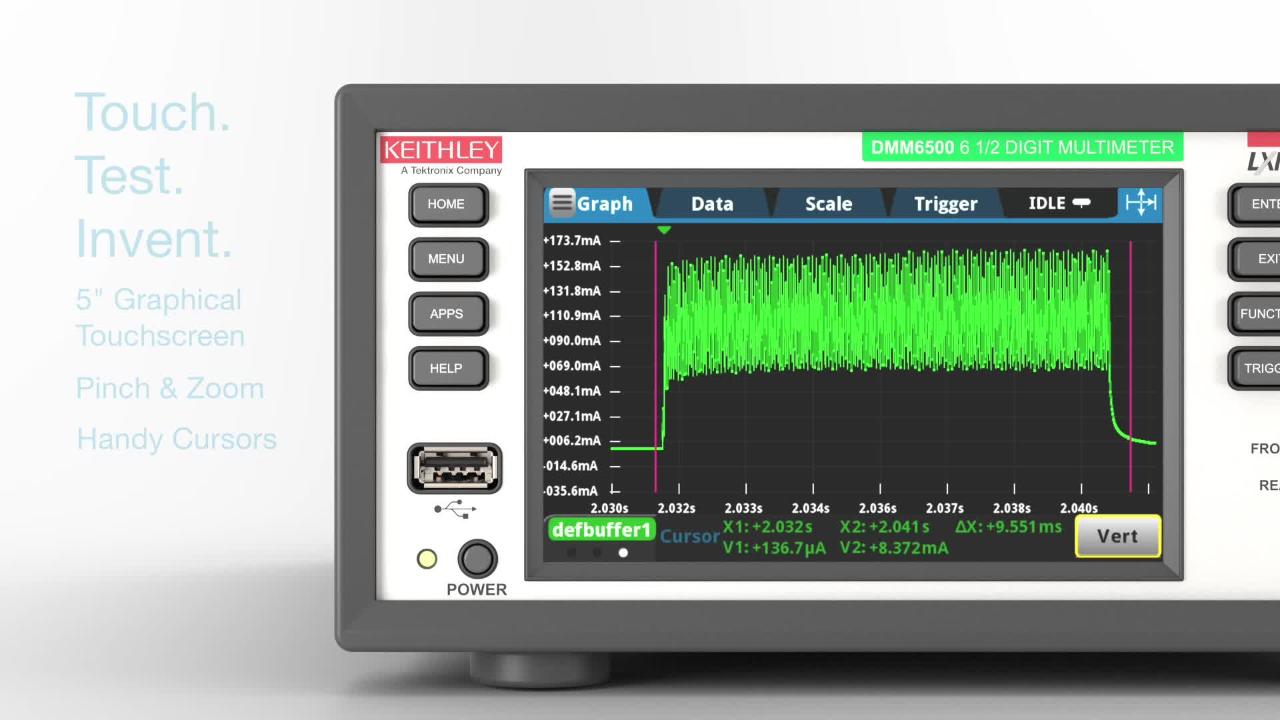The image size is (1280, 720).
Task: Switch to the Data tab
Action: pyautogui.click(x=711, y=203)
